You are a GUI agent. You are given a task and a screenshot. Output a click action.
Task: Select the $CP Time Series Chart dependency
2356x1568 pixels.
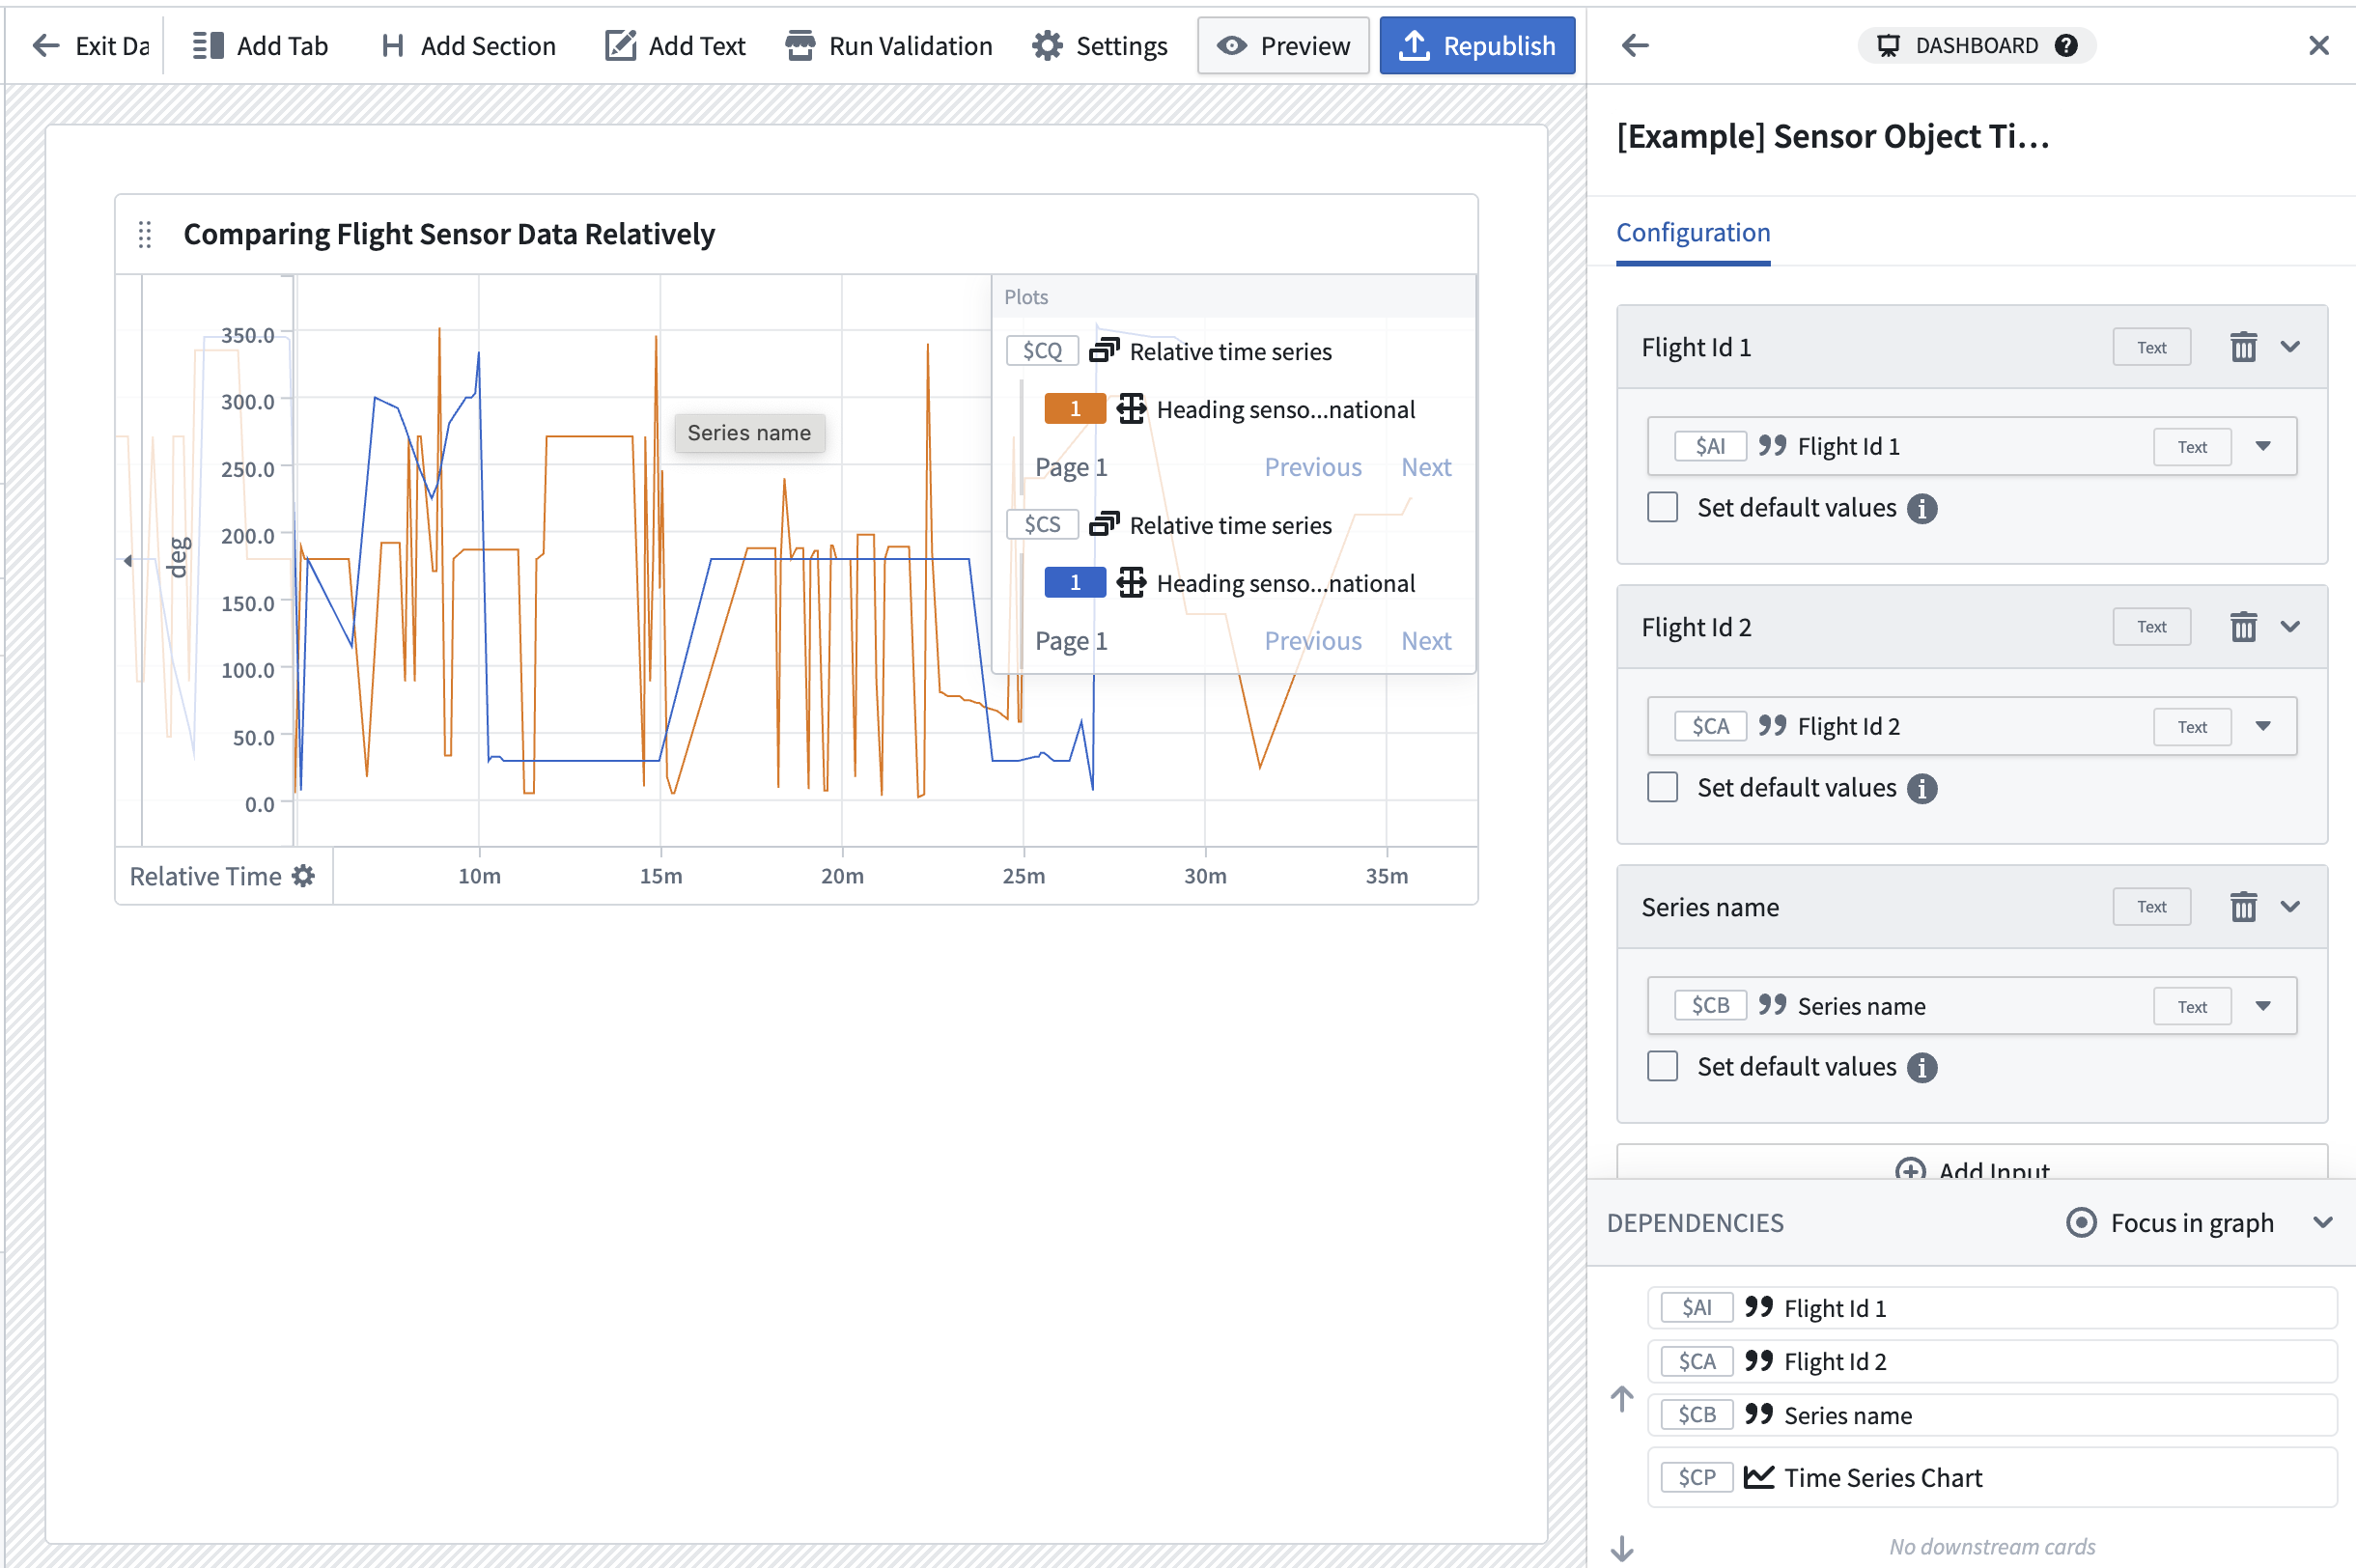tap(1991, 1477)
